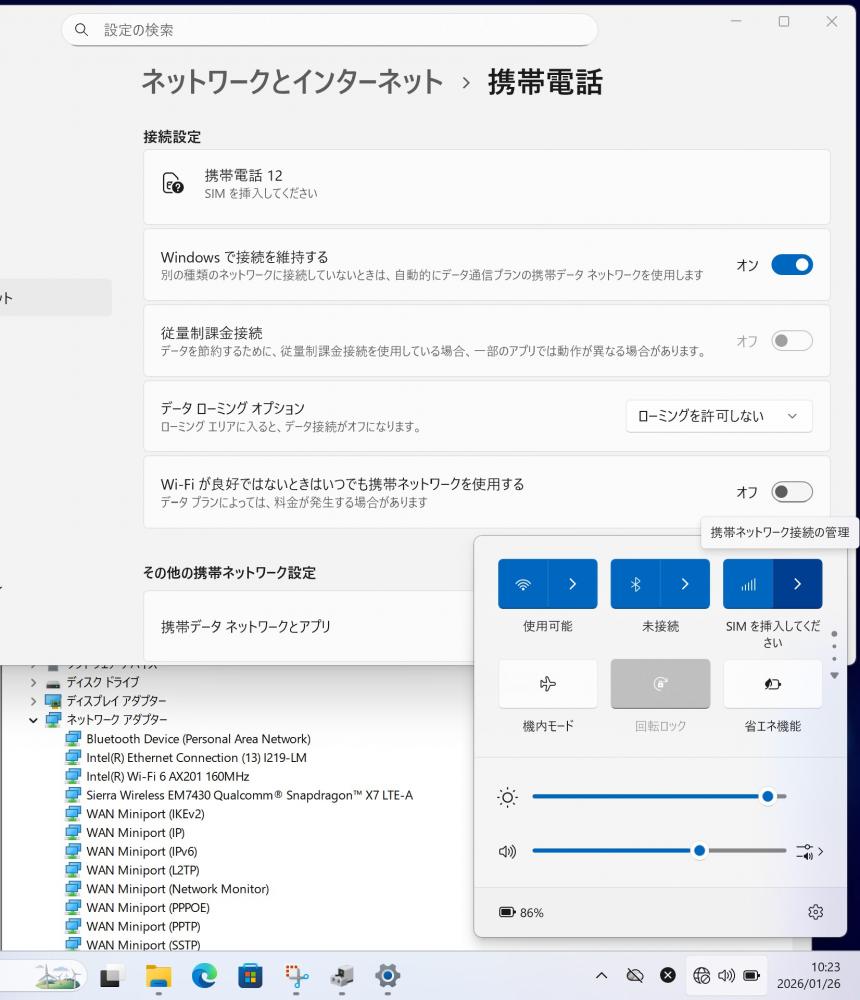Select Intel(R) Wi-Fi 6 AX201 160MHz adapter
This screenshot has height=1000, width=860.
point(167,776)
